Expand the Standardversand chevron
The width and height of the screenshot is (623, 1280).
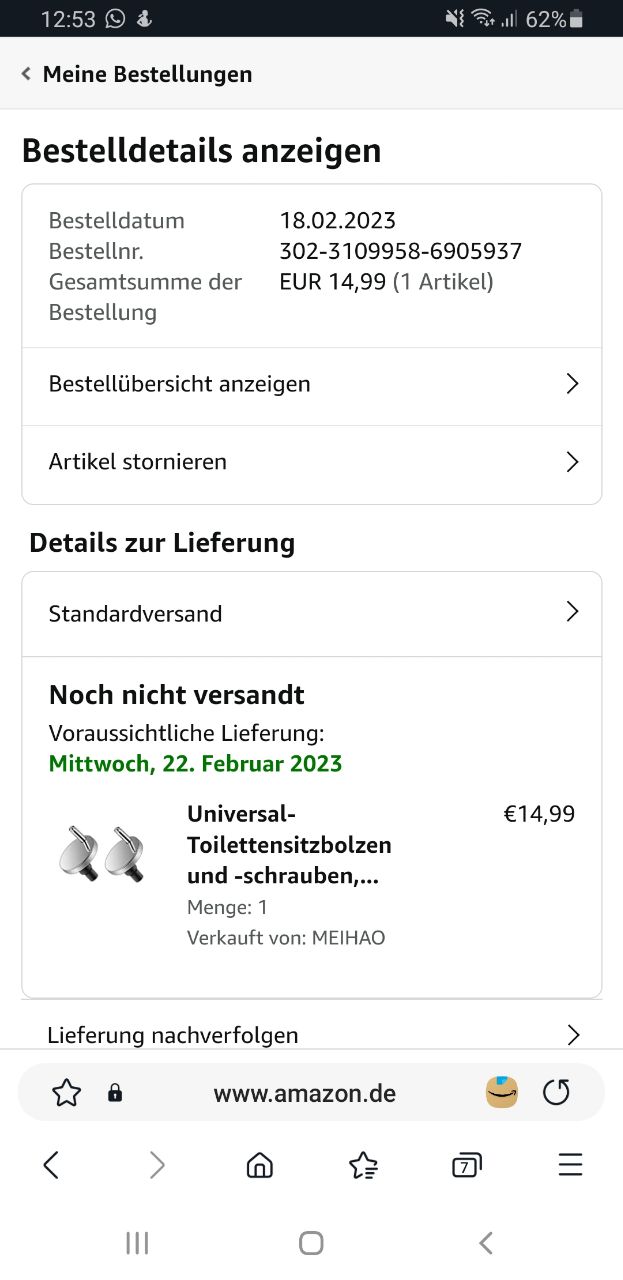[x=572, y=613]
